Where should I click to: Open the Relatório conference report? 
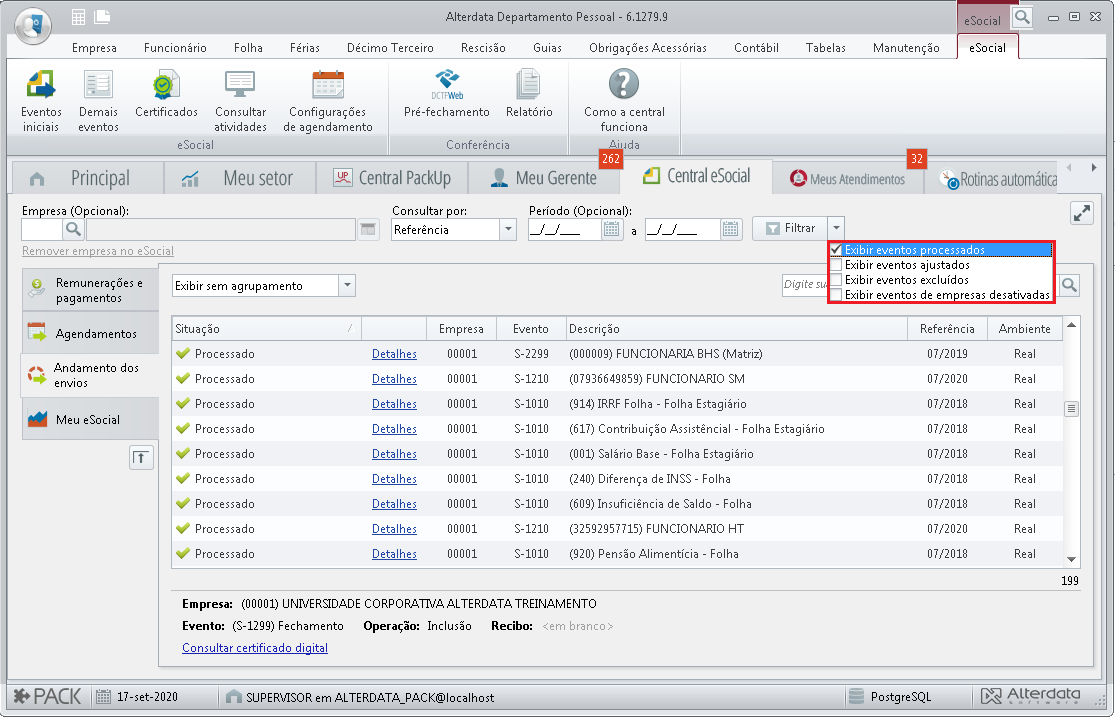coord(529,94)
